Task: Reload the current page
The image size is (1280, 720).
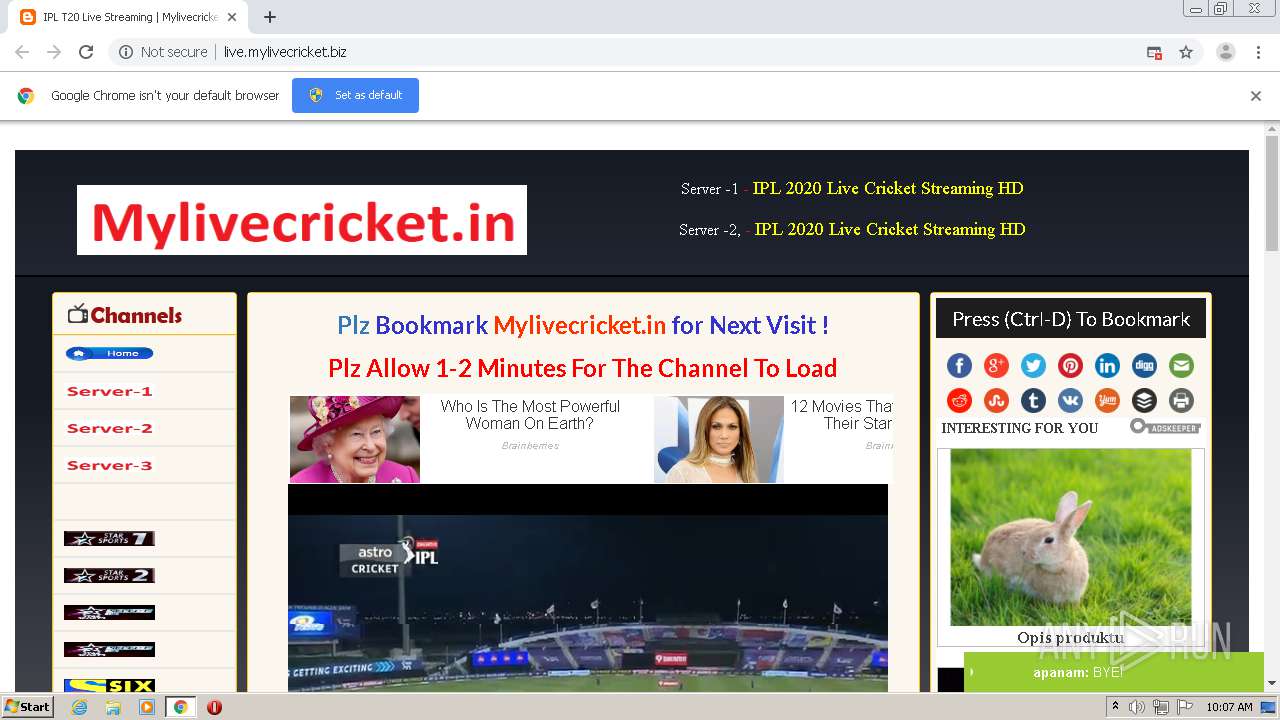Action: click(86, 52)
